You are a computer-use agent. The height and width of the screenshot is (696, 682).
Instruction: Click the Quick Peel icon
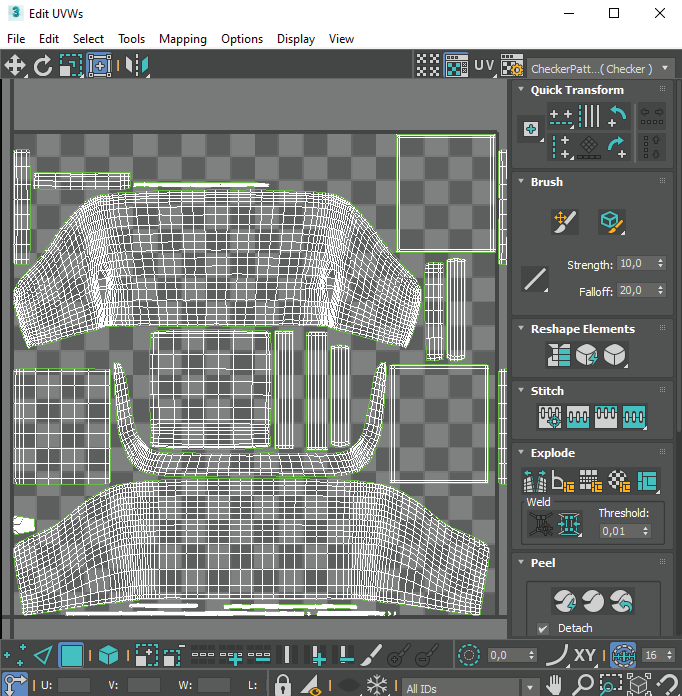coord(565,600)
